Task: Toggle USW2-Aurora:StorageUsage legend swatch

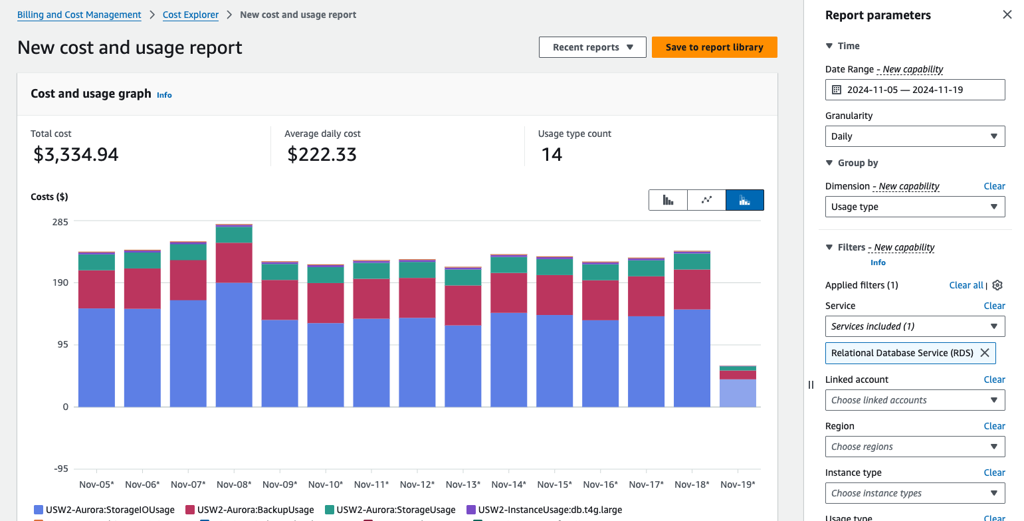Action: [x=328, y=510]
